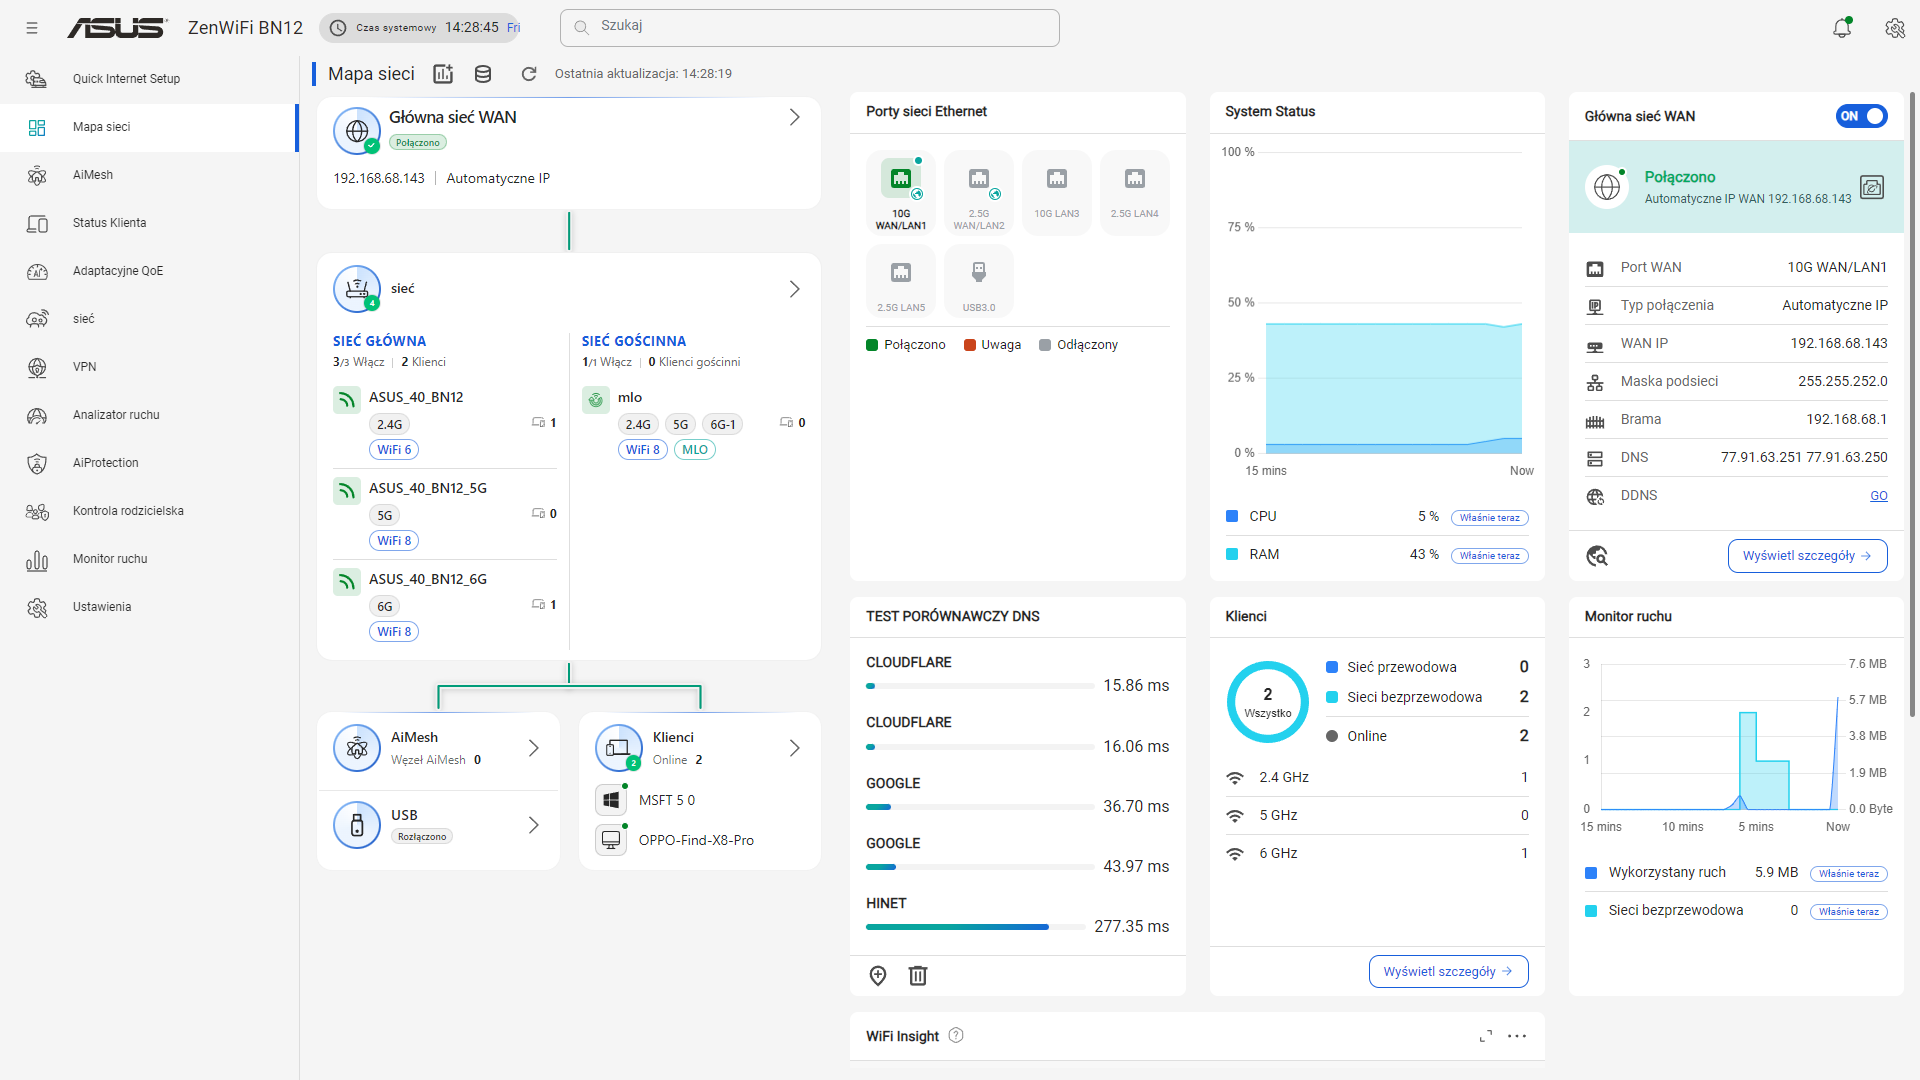The height and width of the screenshot is (1080, 1920).
Task: Expand the Klienci card chevron
Action: click(x=795, y=748)
